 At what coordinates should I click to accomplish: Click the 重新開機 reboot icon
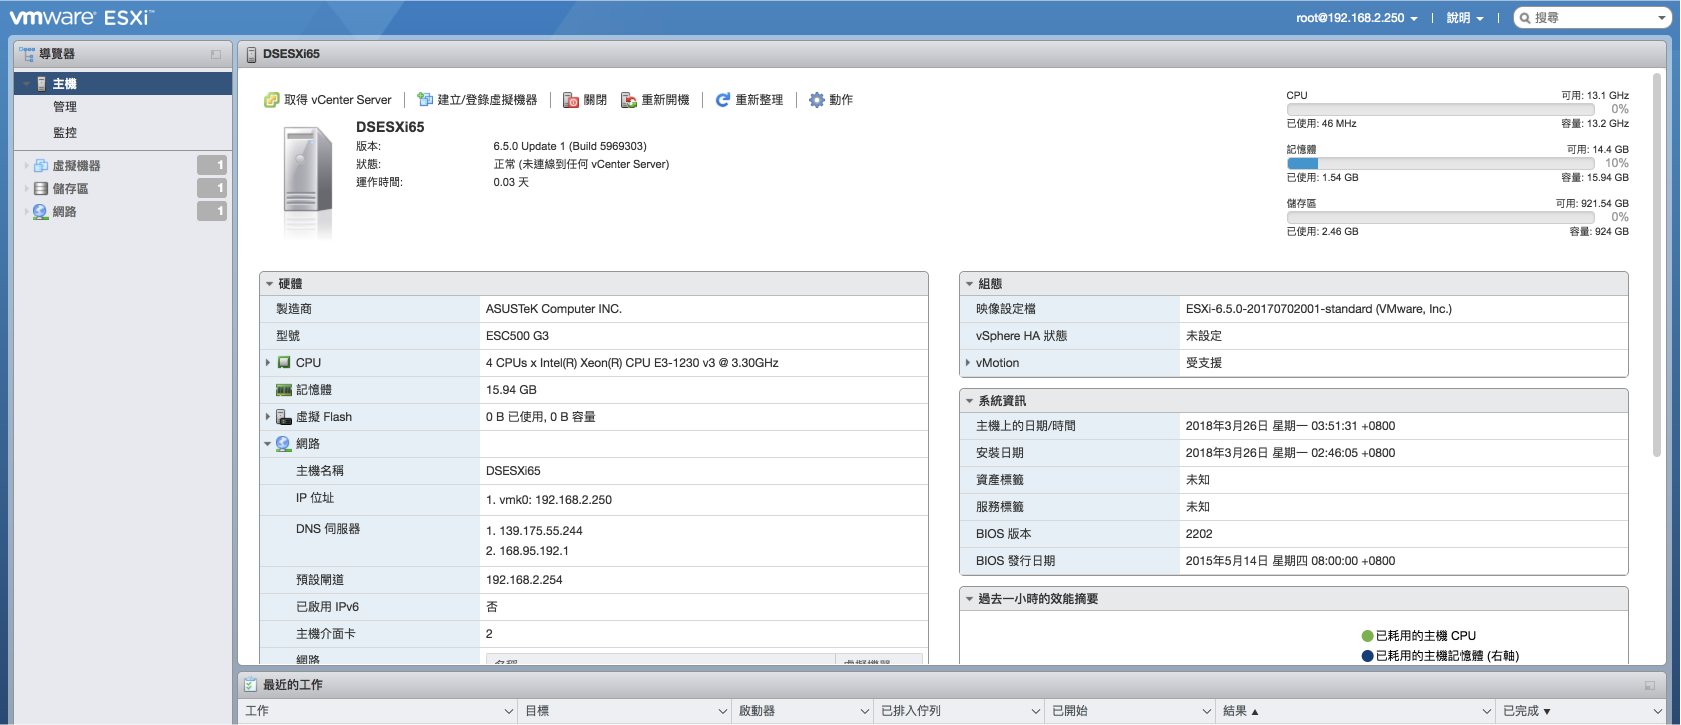click(x=629, y=100)
